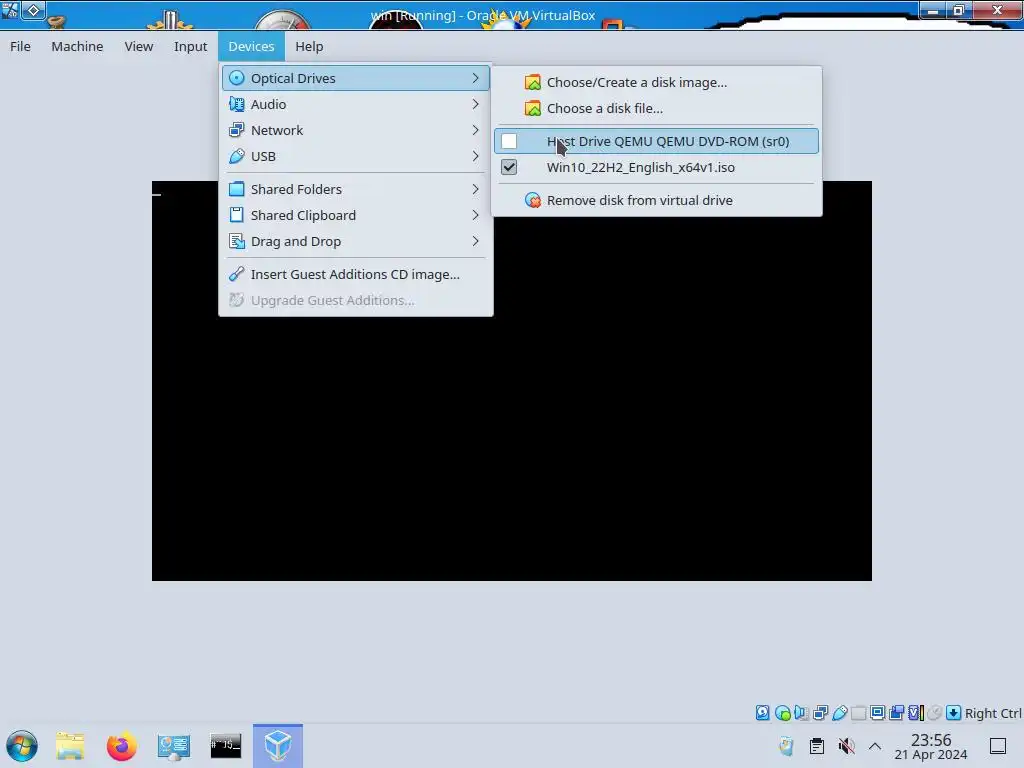This screenshot has height=768, width=1024.
Task: Click the Shared Clipboard icon
Action: (x=236, y=215)
